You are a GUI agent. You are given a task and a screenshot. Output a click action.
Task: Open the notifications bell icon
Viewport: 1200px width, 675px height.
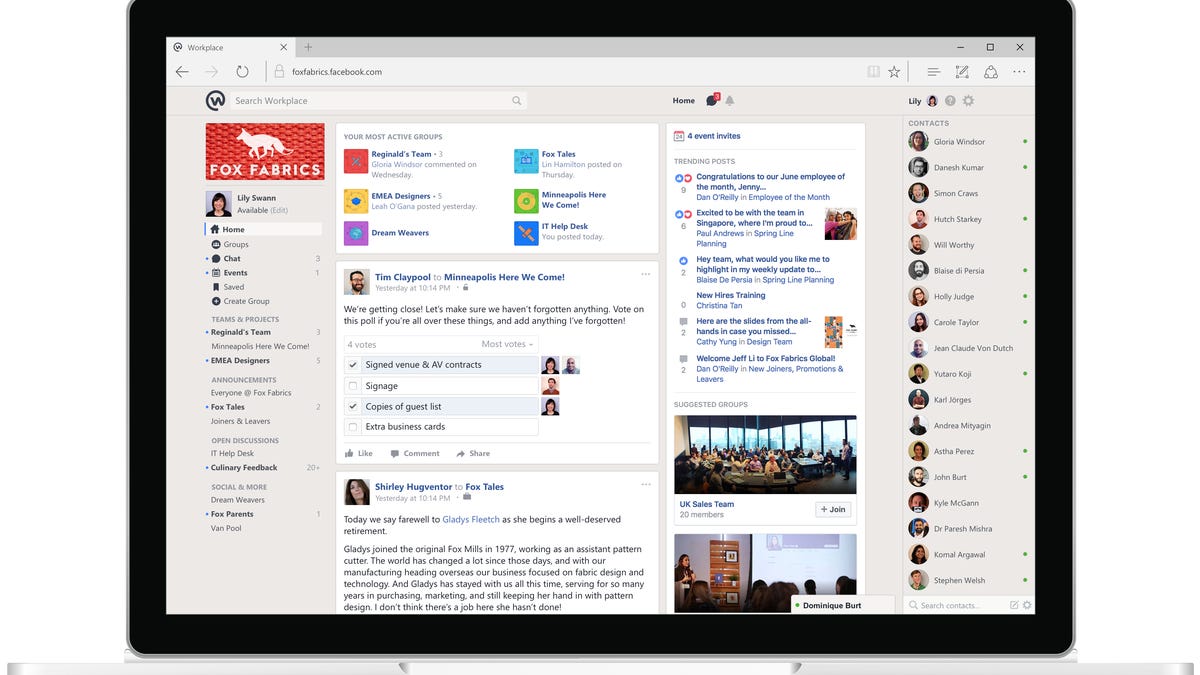coord(729,101)
